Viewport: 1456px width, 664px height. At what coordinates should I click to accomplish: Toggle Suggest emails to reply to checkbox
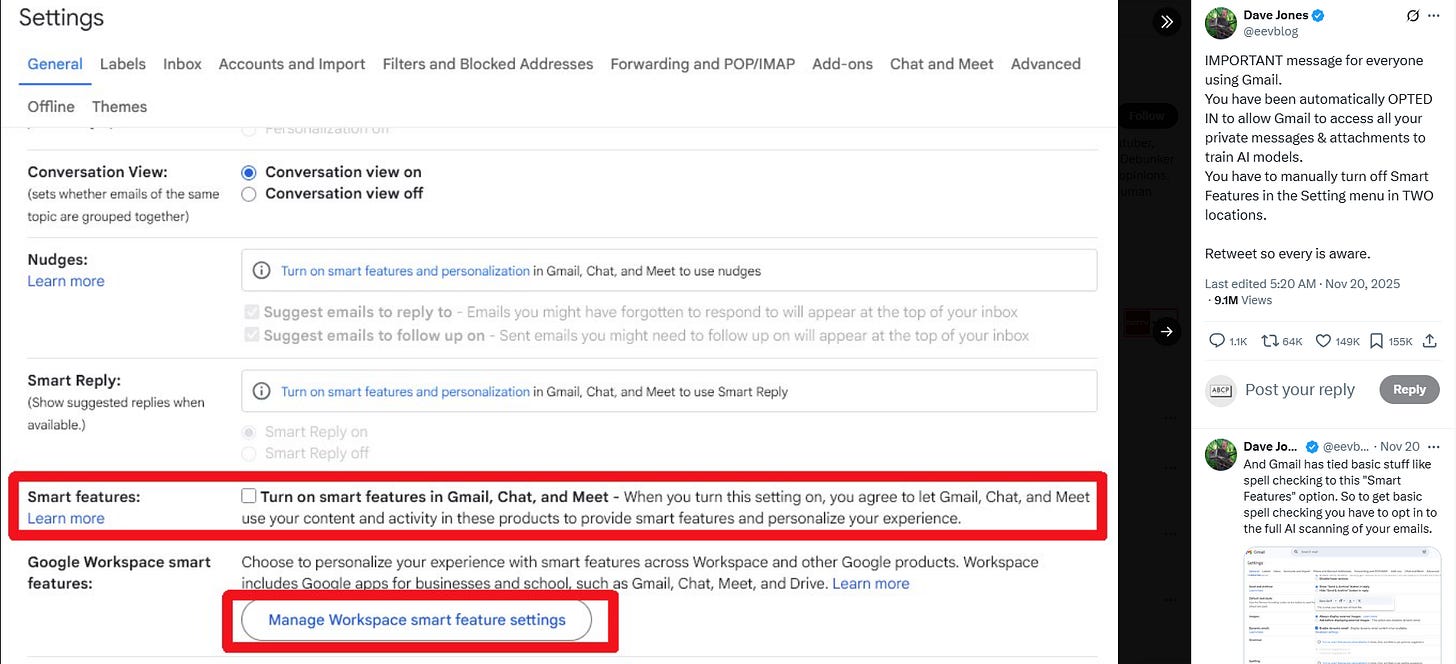[x=251, y=312]
